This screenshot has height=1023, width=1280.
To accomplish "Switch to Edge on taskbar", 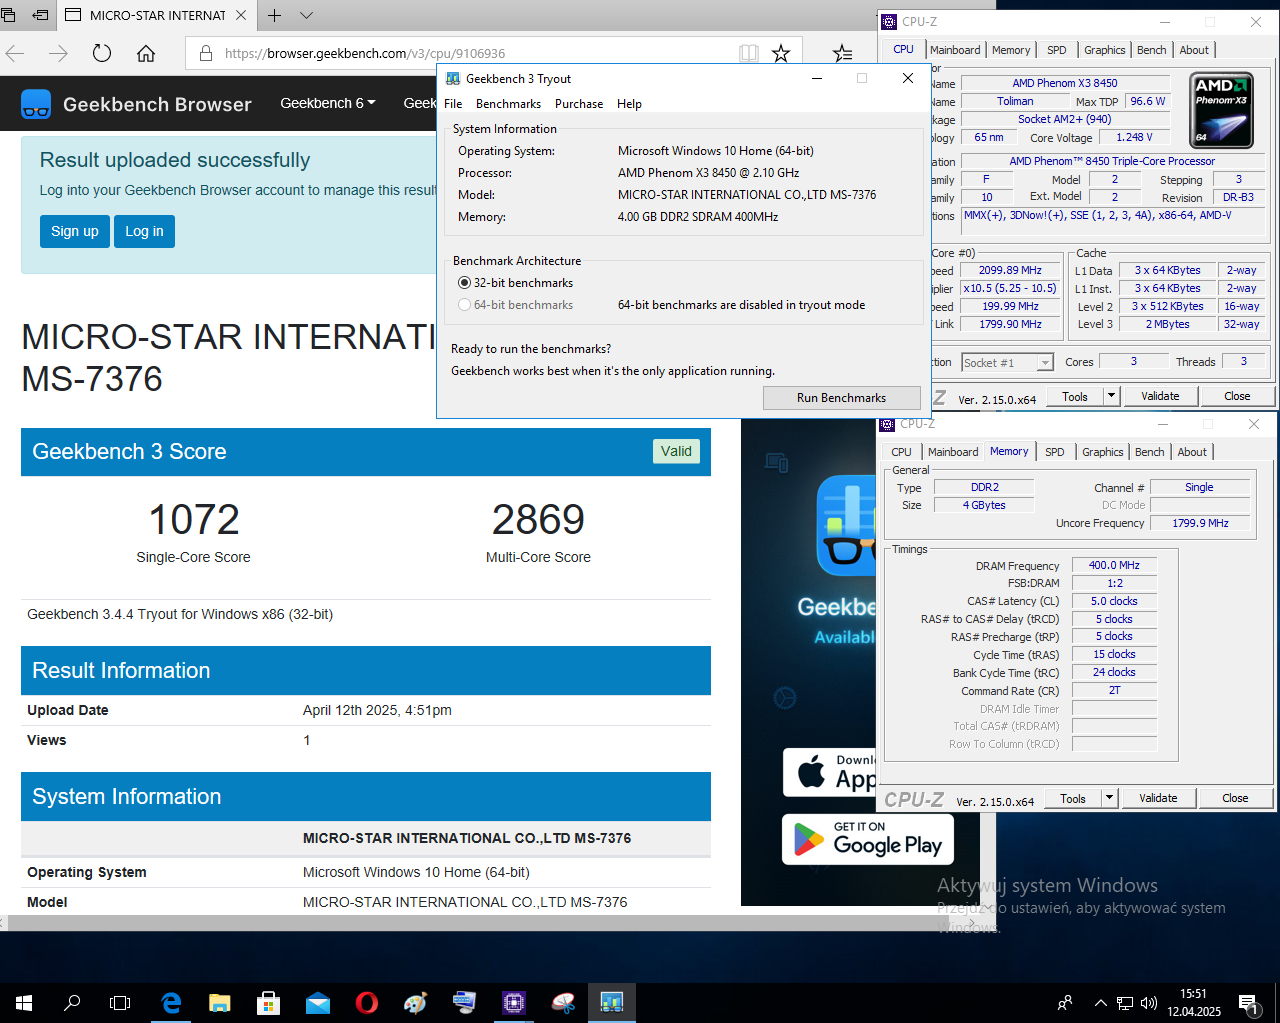I will pyautogui.click(x=171, y=1002).
